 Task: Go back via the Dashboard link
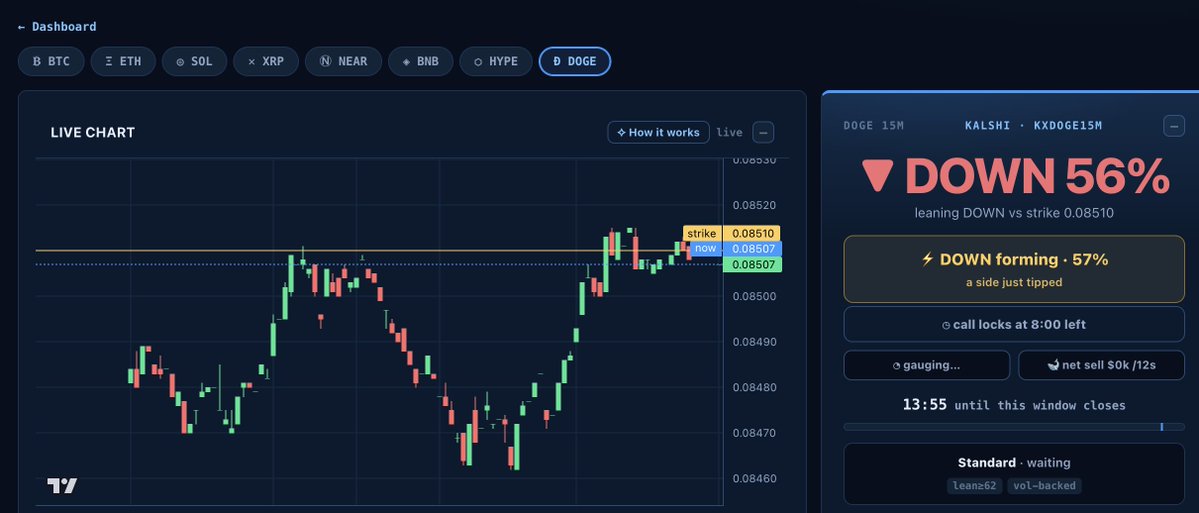point(57,27)
